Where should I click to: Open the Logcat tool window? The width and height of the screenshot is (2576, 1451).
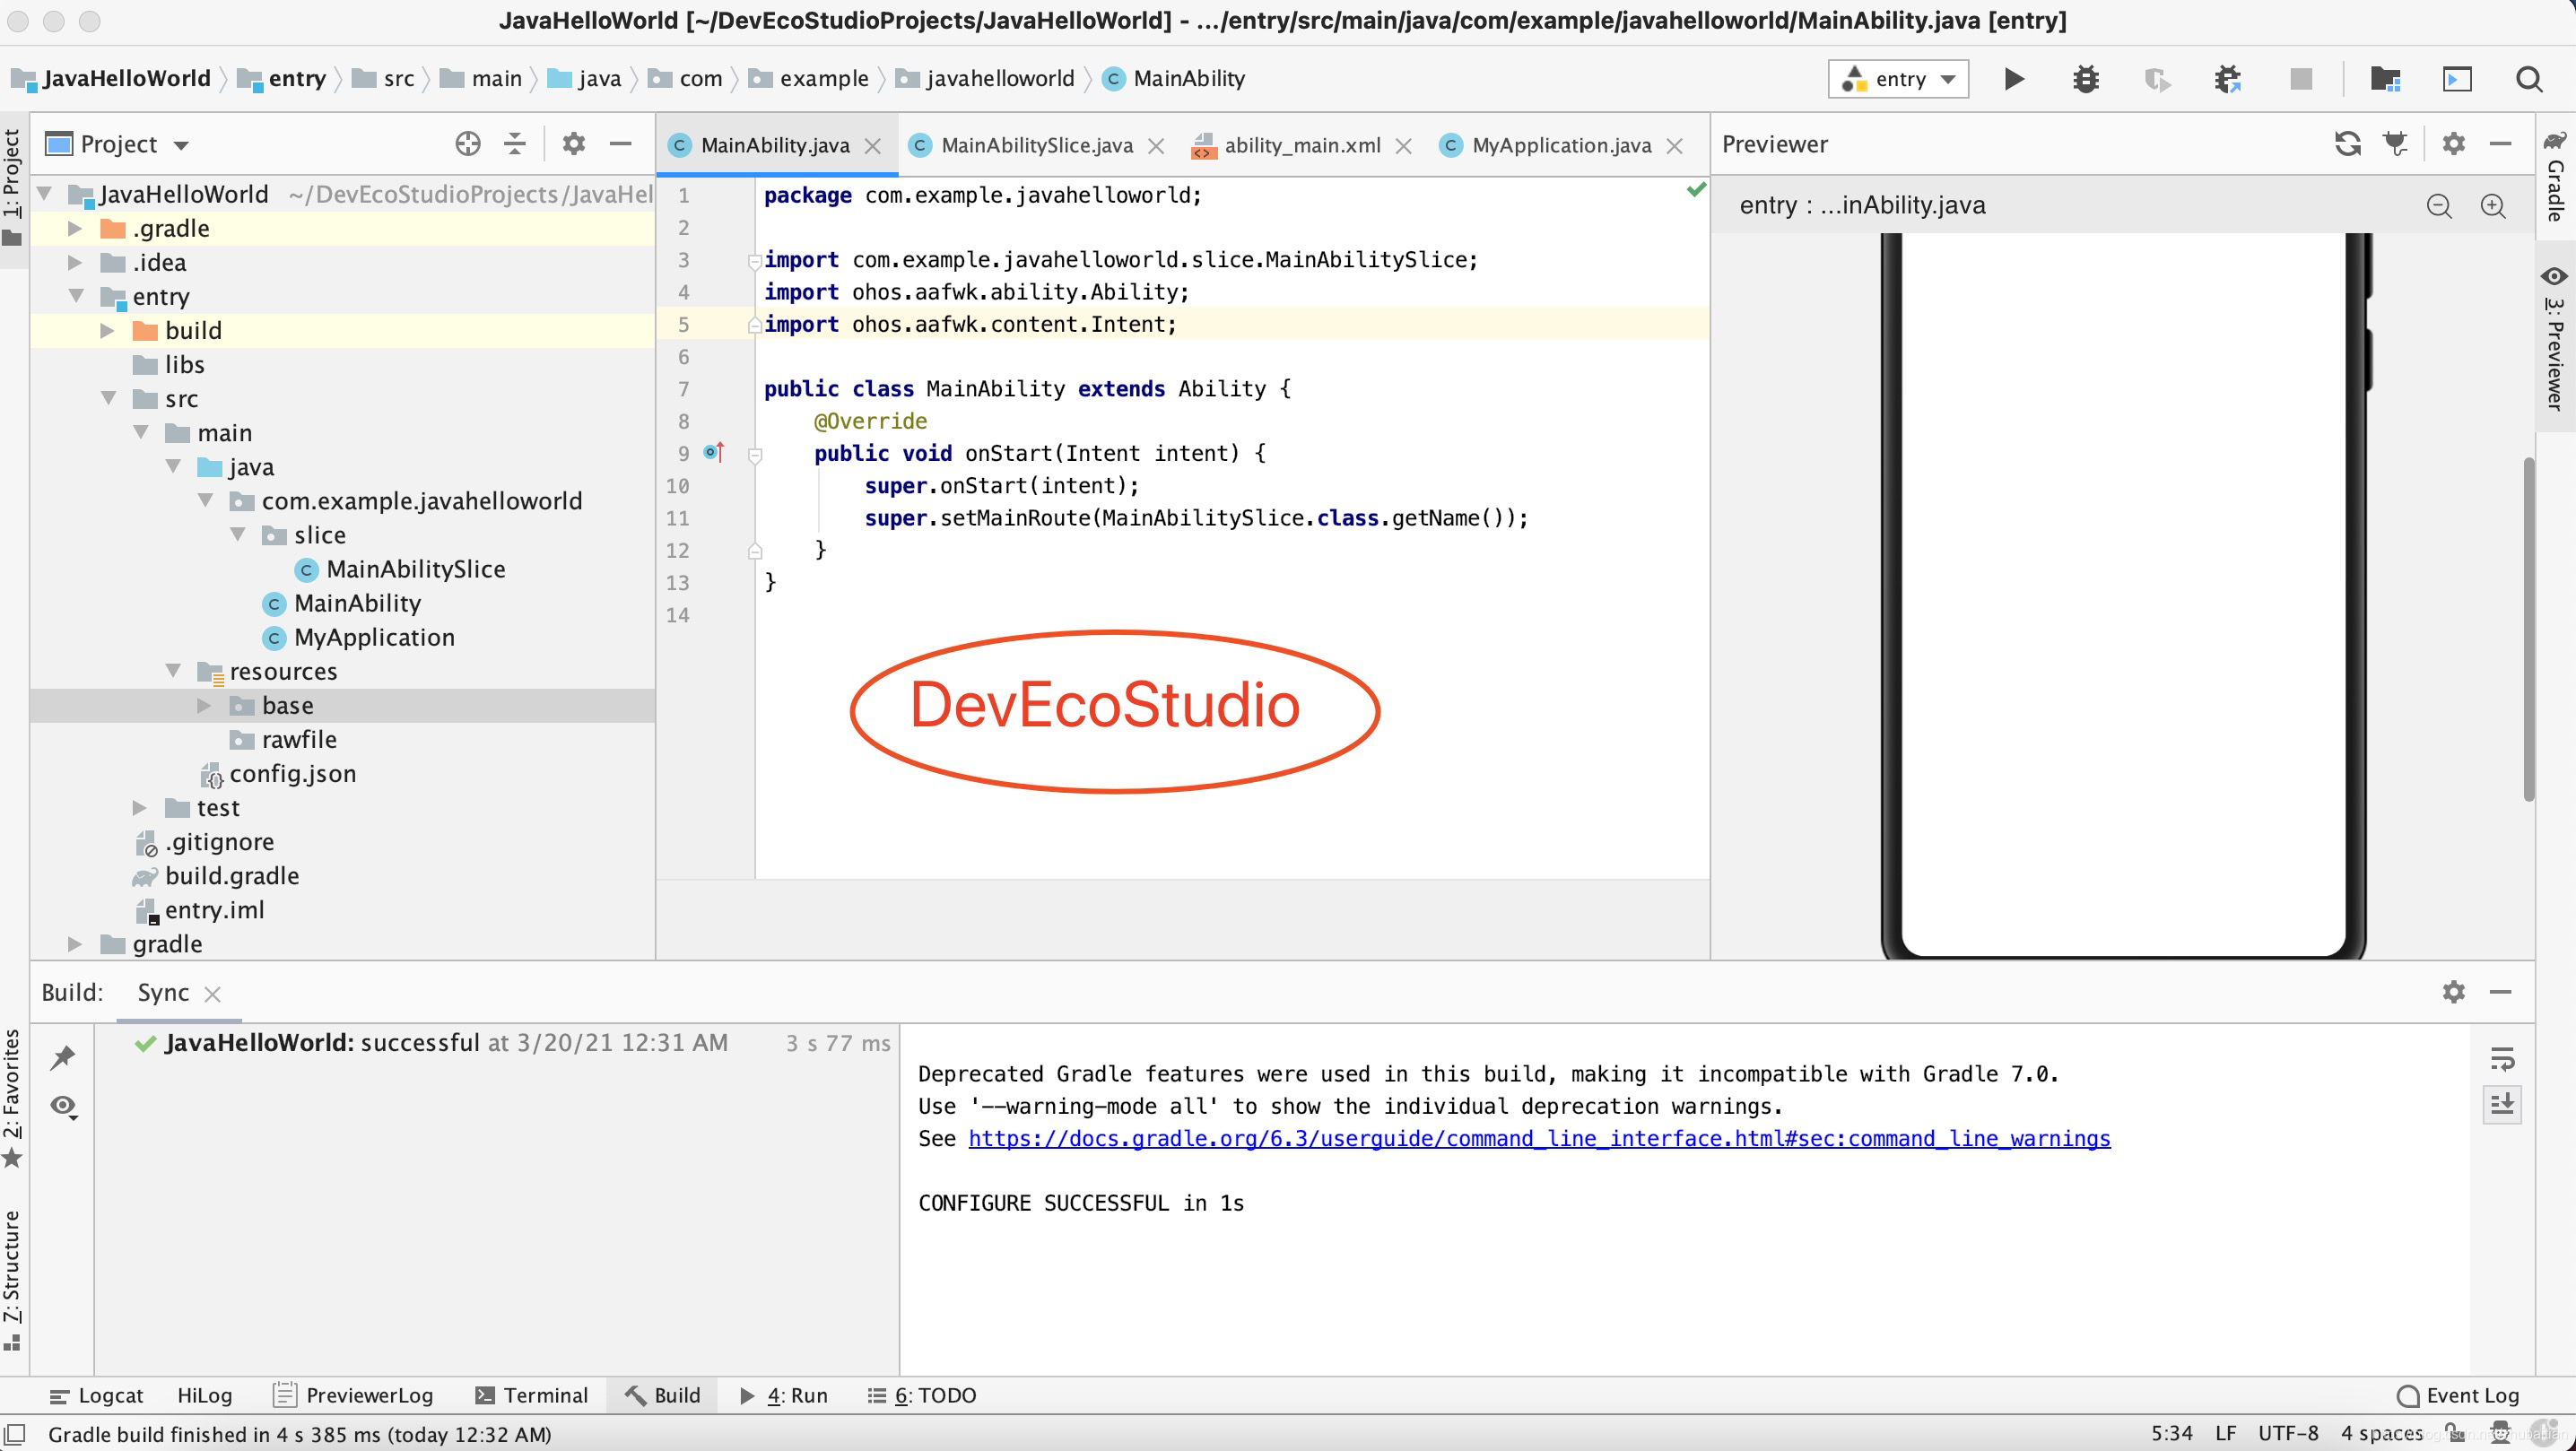pyautogui.click(x=96, y=1395)
